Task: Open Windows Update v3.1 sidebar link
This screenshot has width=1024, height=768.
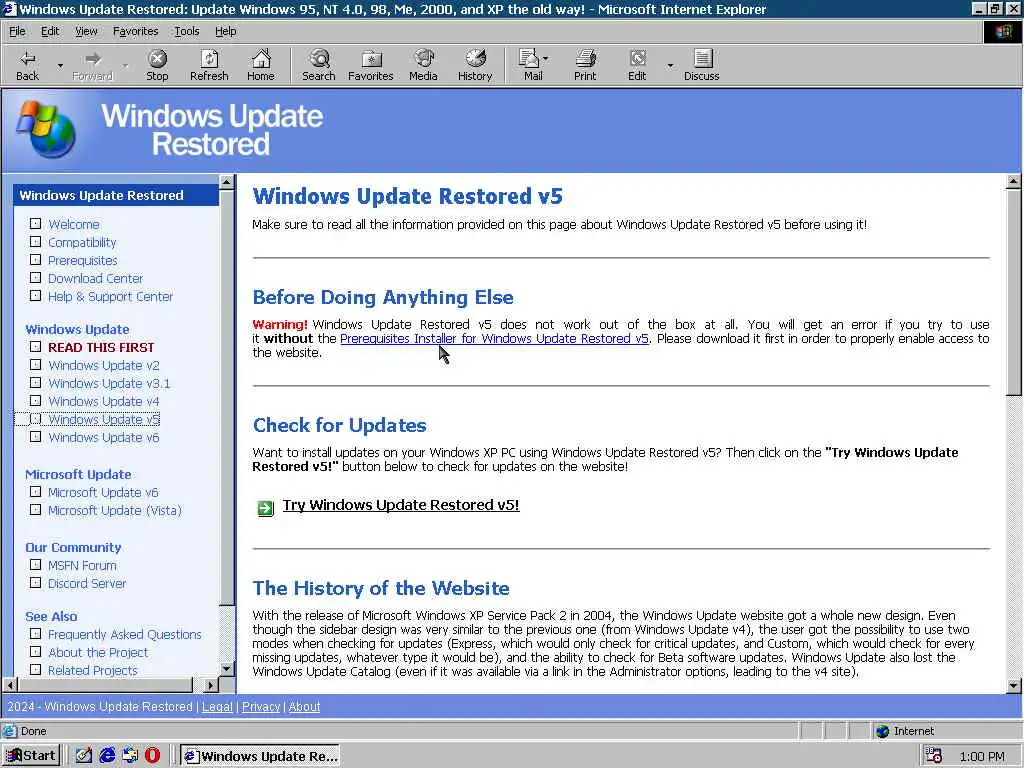Action: 109,383
